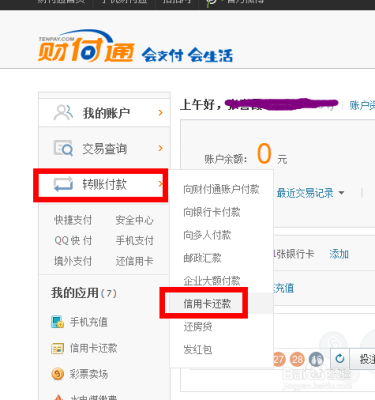The height and width of the screenshot is (400, 375).
Task: Open the 最近交易记录 dropdown
Action: point(310,193)
